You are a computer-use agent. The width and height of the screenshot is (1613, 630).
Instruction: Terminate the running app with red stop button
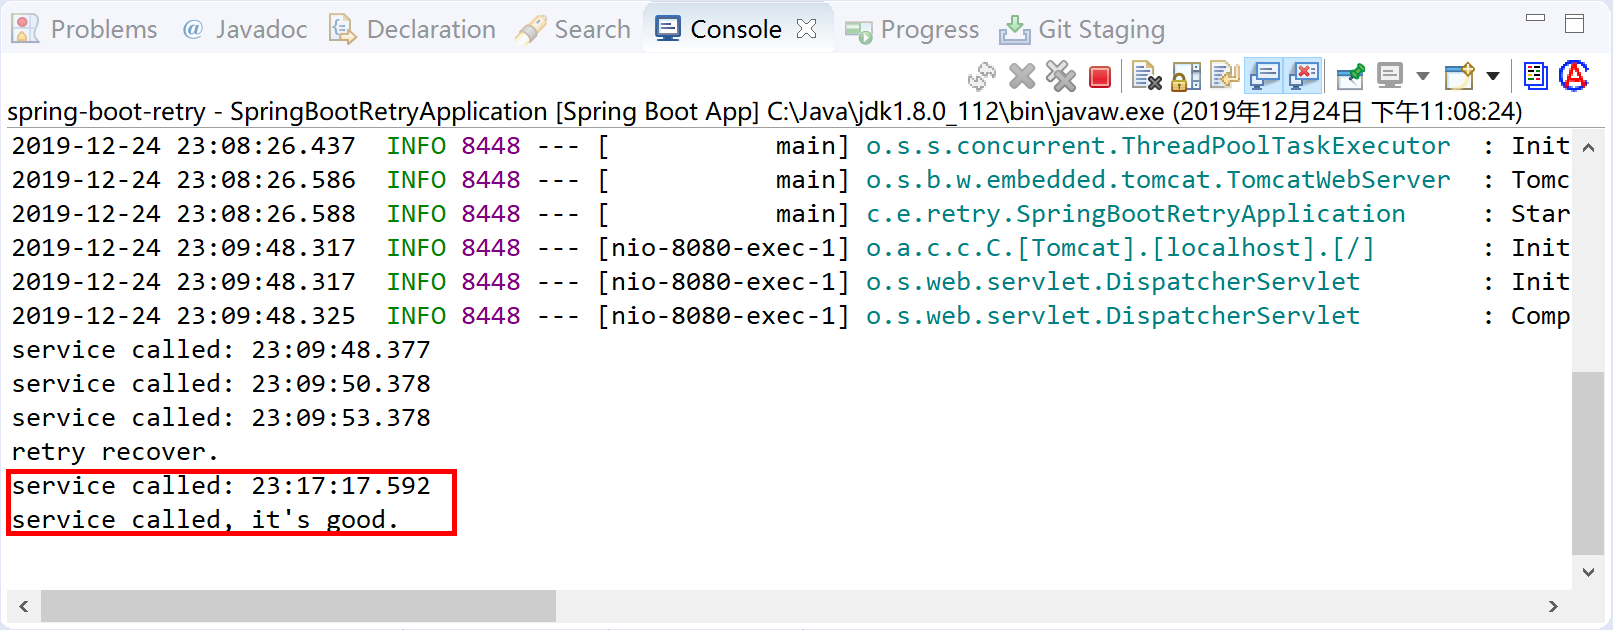1100,77
